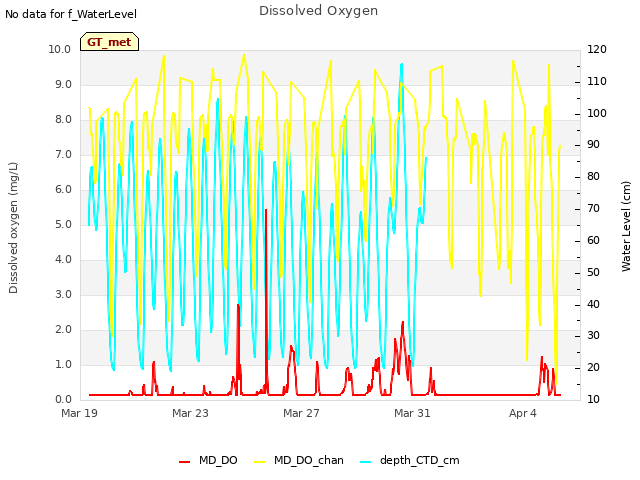640x480 pixels.
Task: Click the 1.0 left axis value
Action: pos(63,364)
